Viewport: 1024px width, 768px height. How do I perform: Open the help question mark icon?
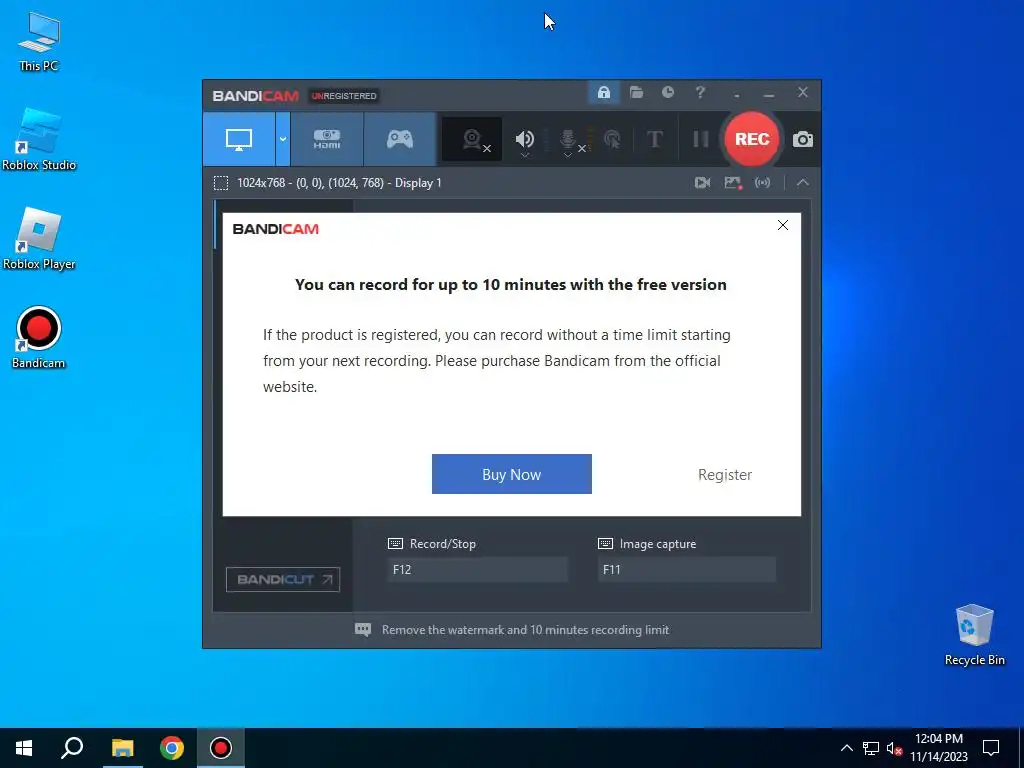700,93
